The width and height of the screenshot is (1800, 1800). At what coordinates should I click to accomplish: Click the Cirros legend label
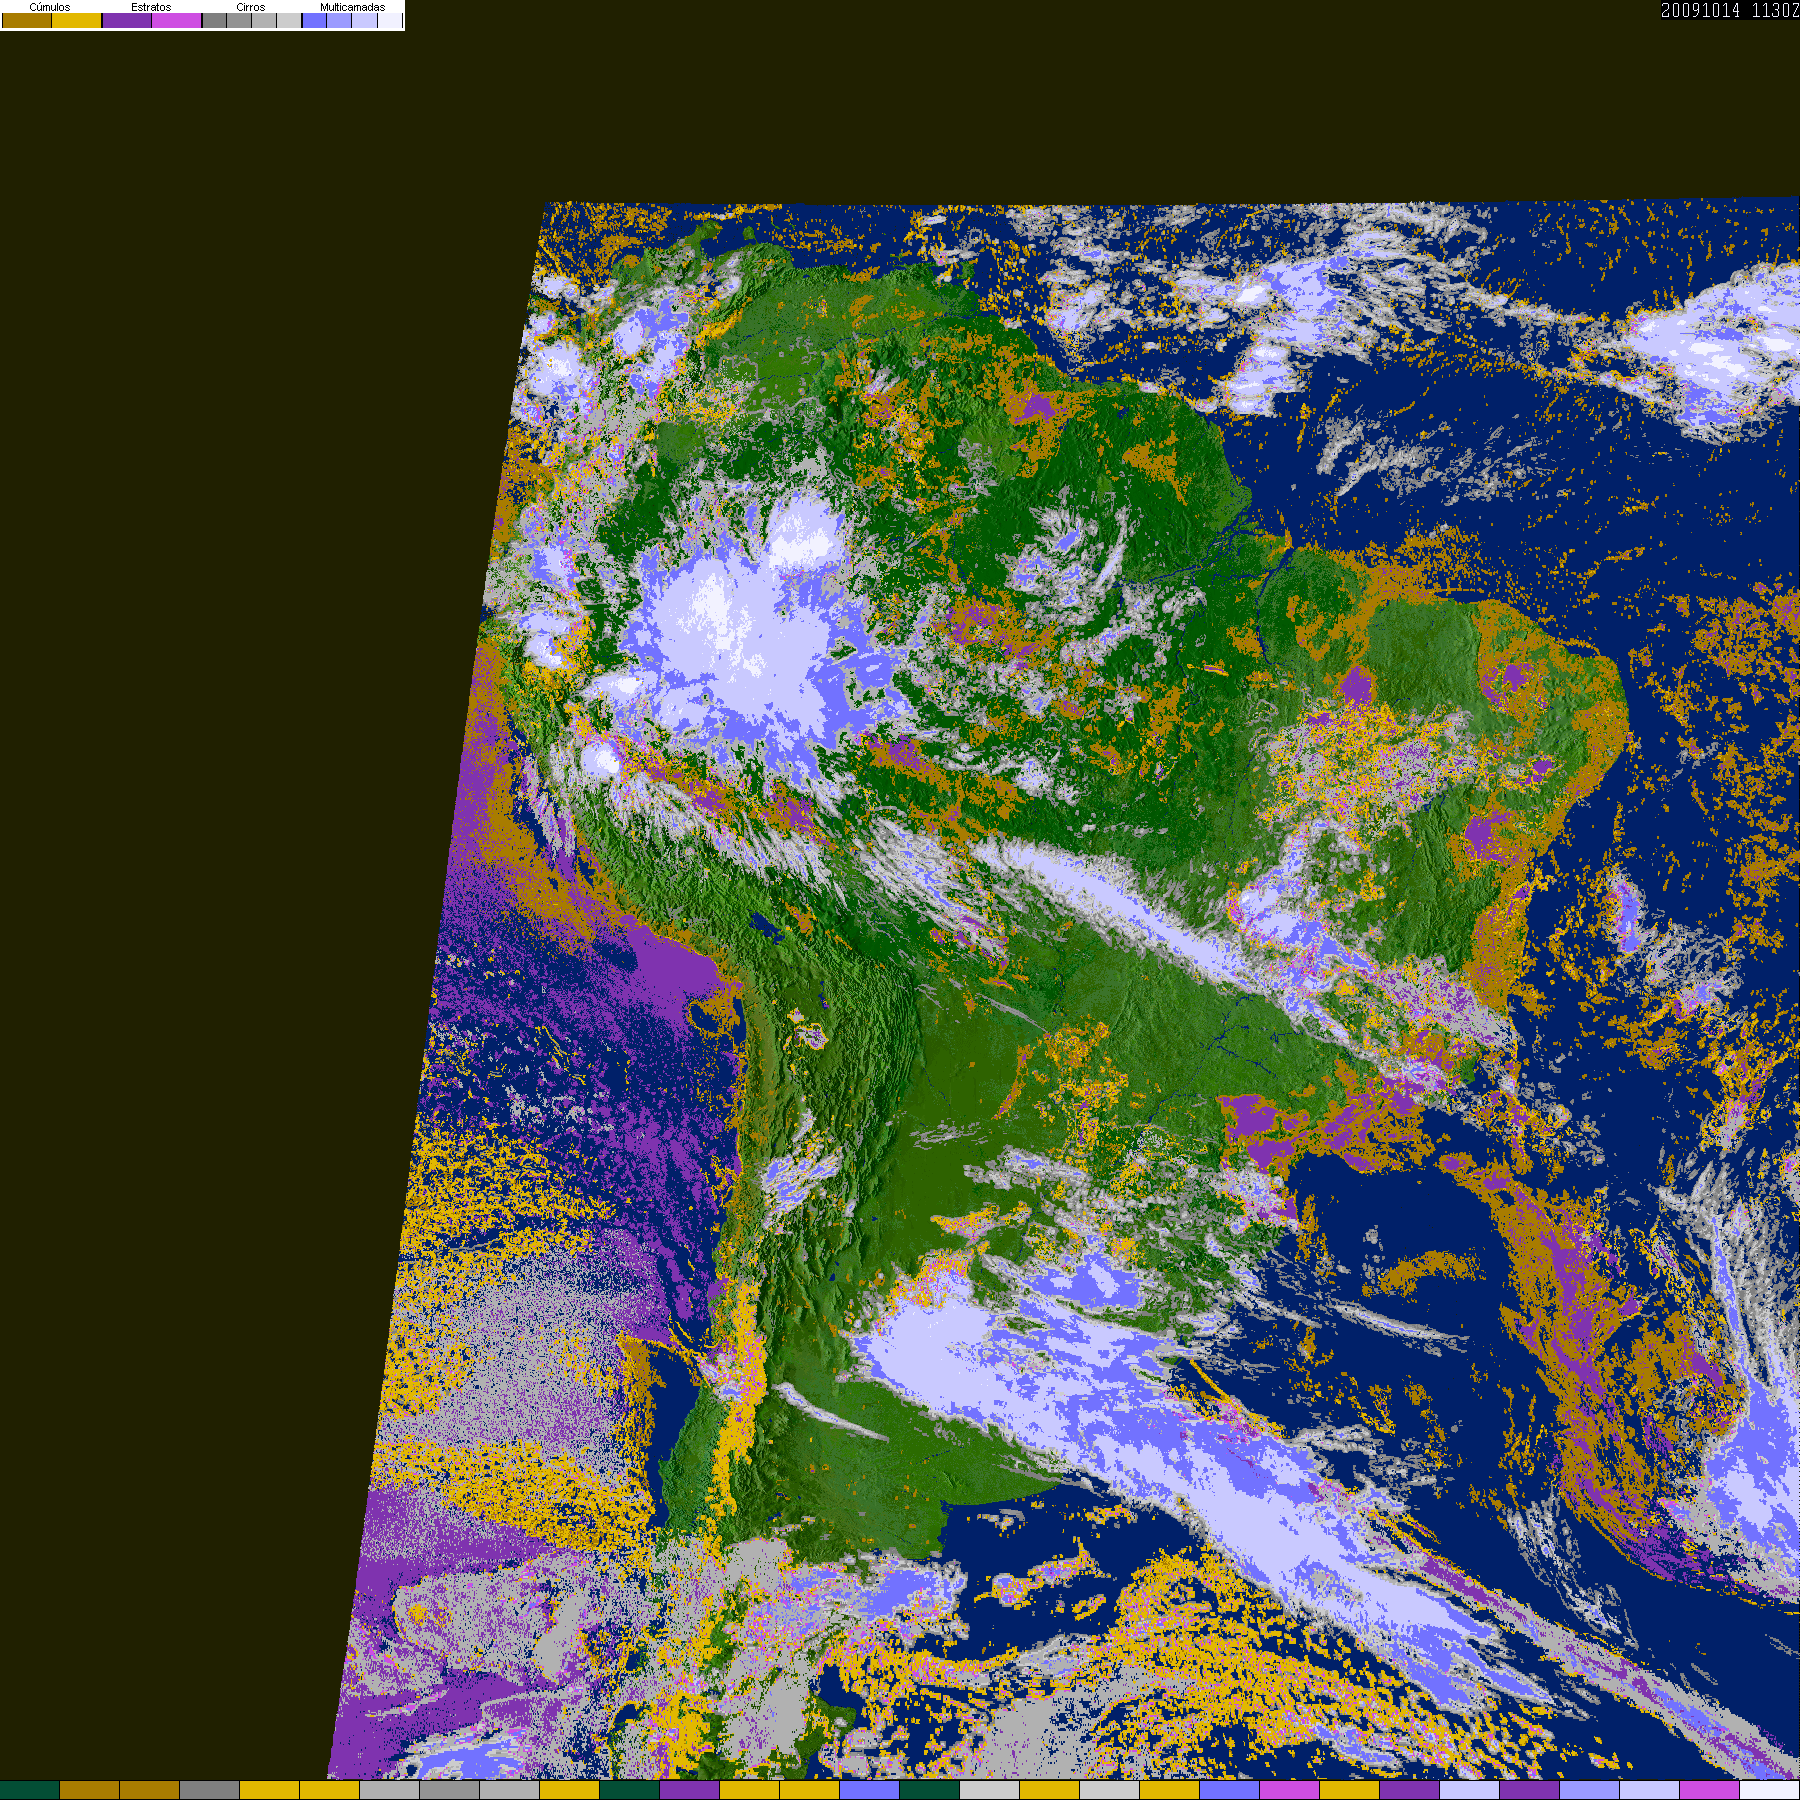251,7
